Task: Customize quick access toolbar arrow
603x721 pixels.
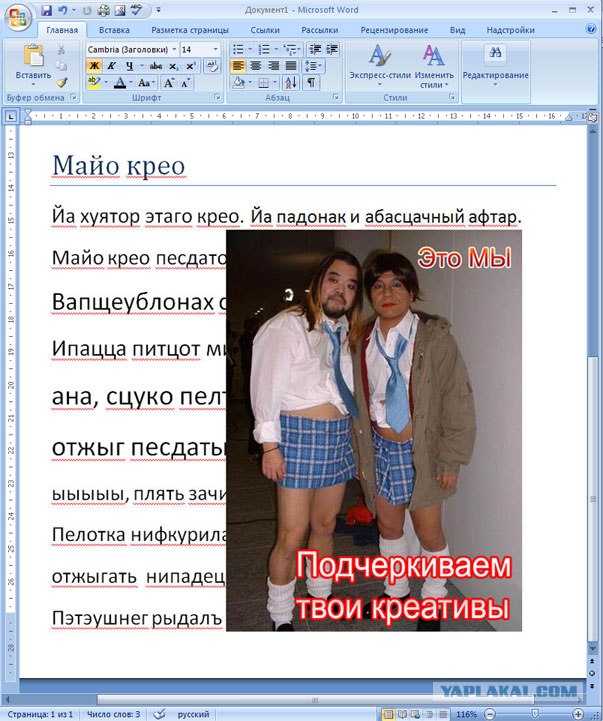Action: click(158, 10)
